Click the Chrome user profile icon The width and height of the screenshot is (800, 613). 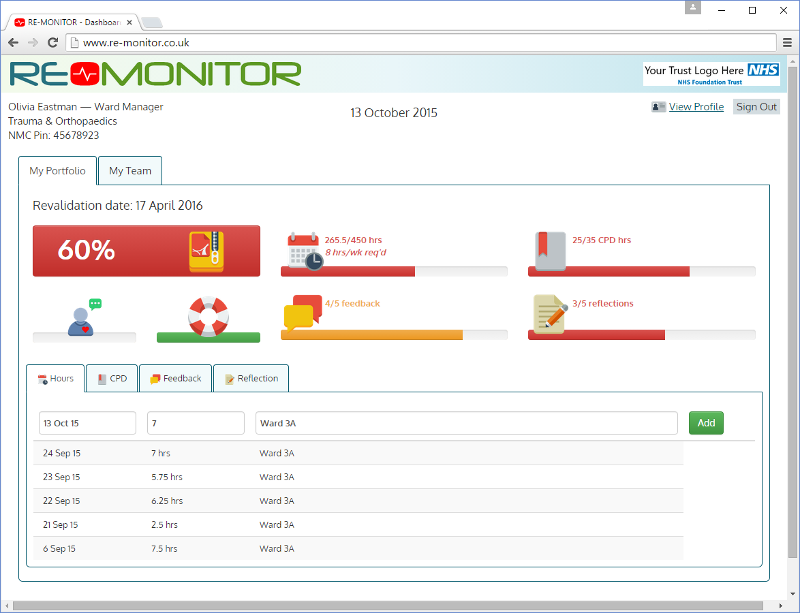coord(693,7)
